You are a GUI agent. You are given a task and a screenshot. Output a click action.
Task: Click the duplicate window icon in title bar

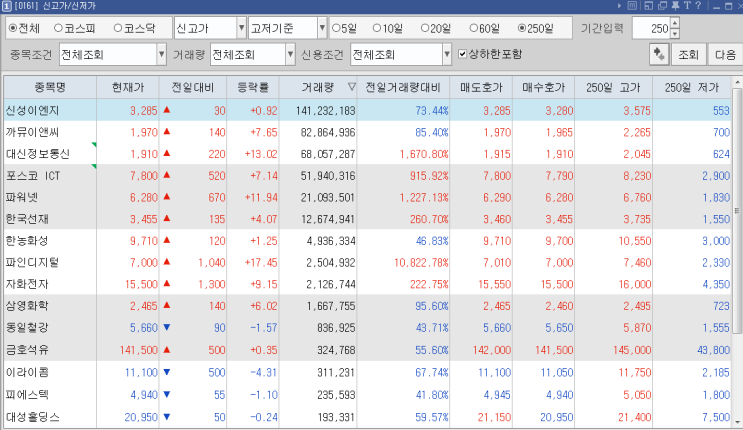coord(662,6)
